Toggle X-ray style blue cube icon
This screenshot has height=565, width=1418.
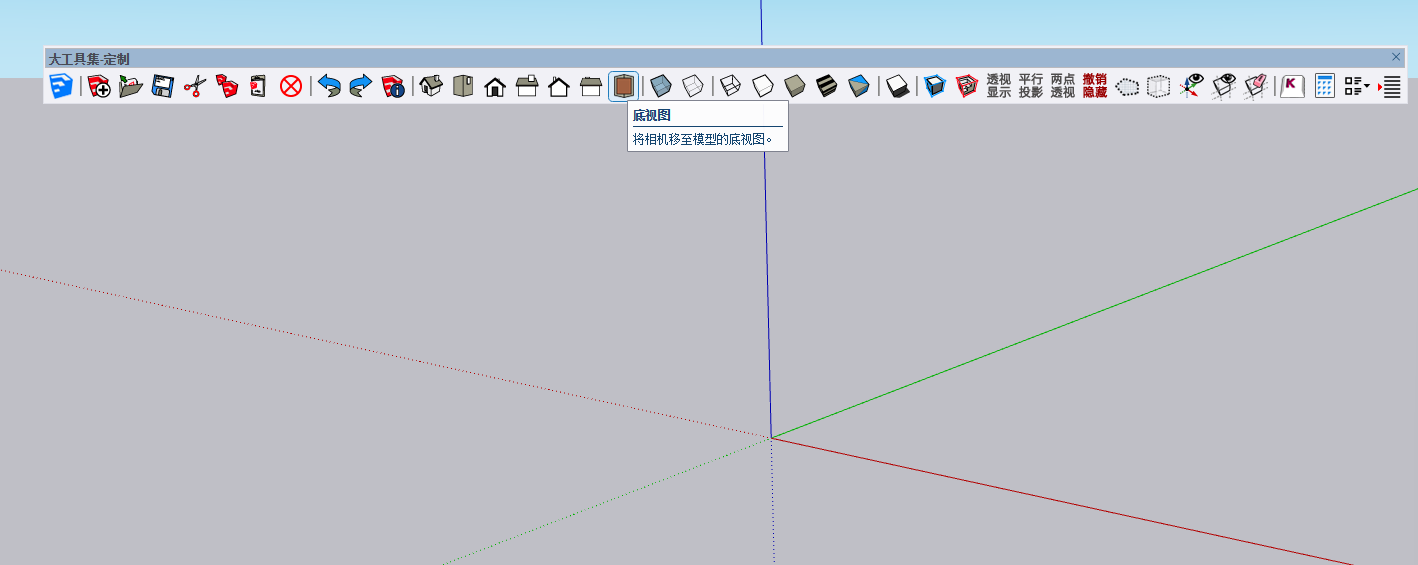[660, 86]
